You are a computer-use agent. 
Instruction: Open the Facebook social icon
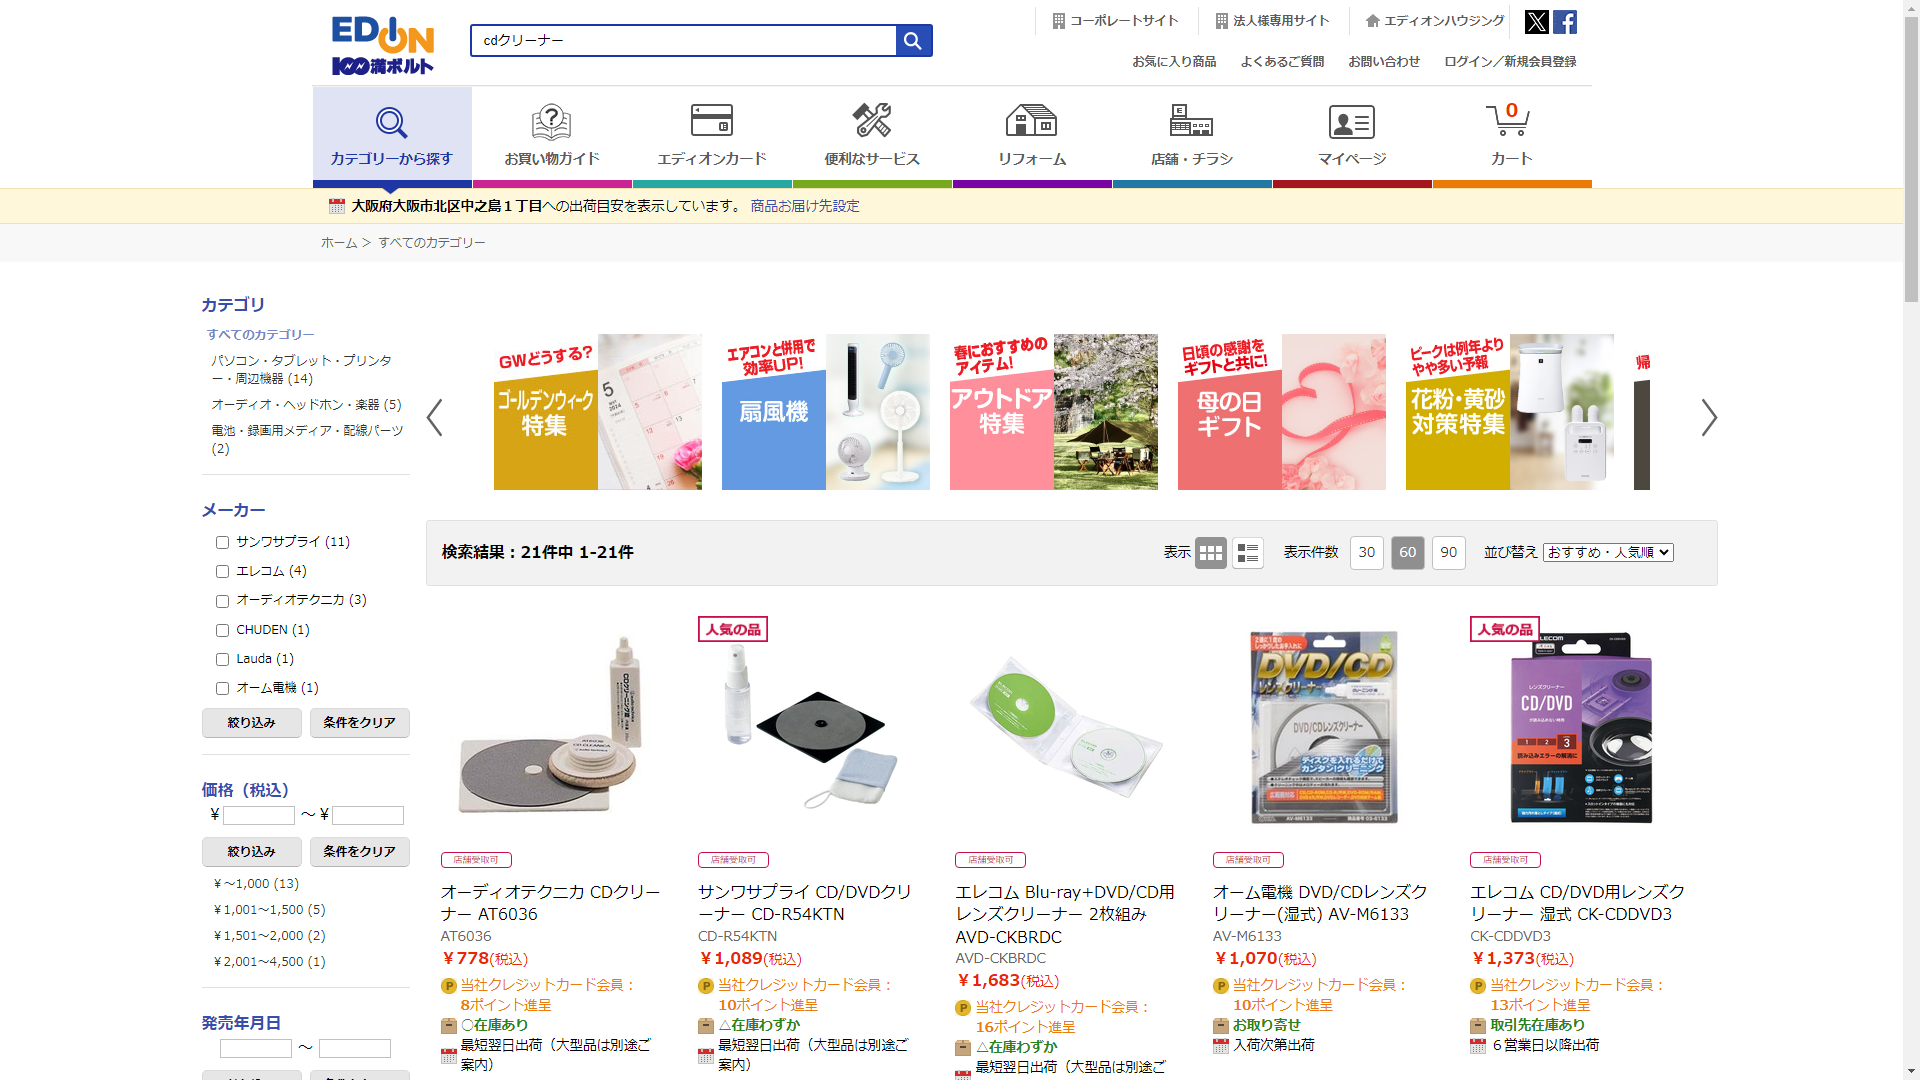pos(1565,22)
